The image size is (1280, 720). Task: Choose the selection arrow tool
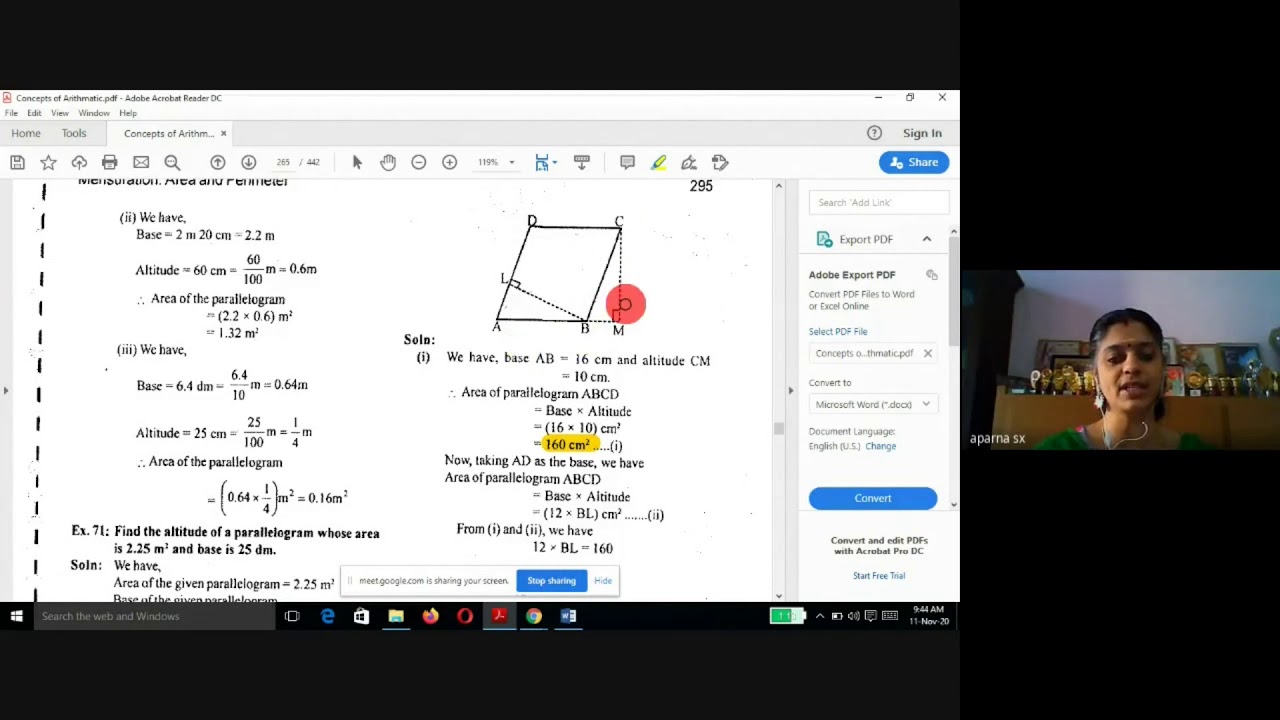coord(357,162)
